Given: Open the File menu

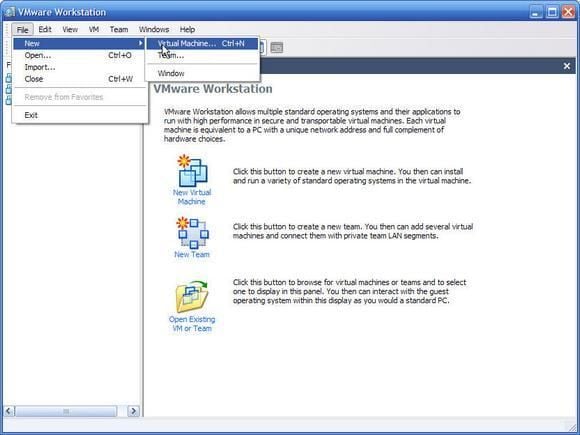Looking at the screenshot, I should tap(23, 30).
